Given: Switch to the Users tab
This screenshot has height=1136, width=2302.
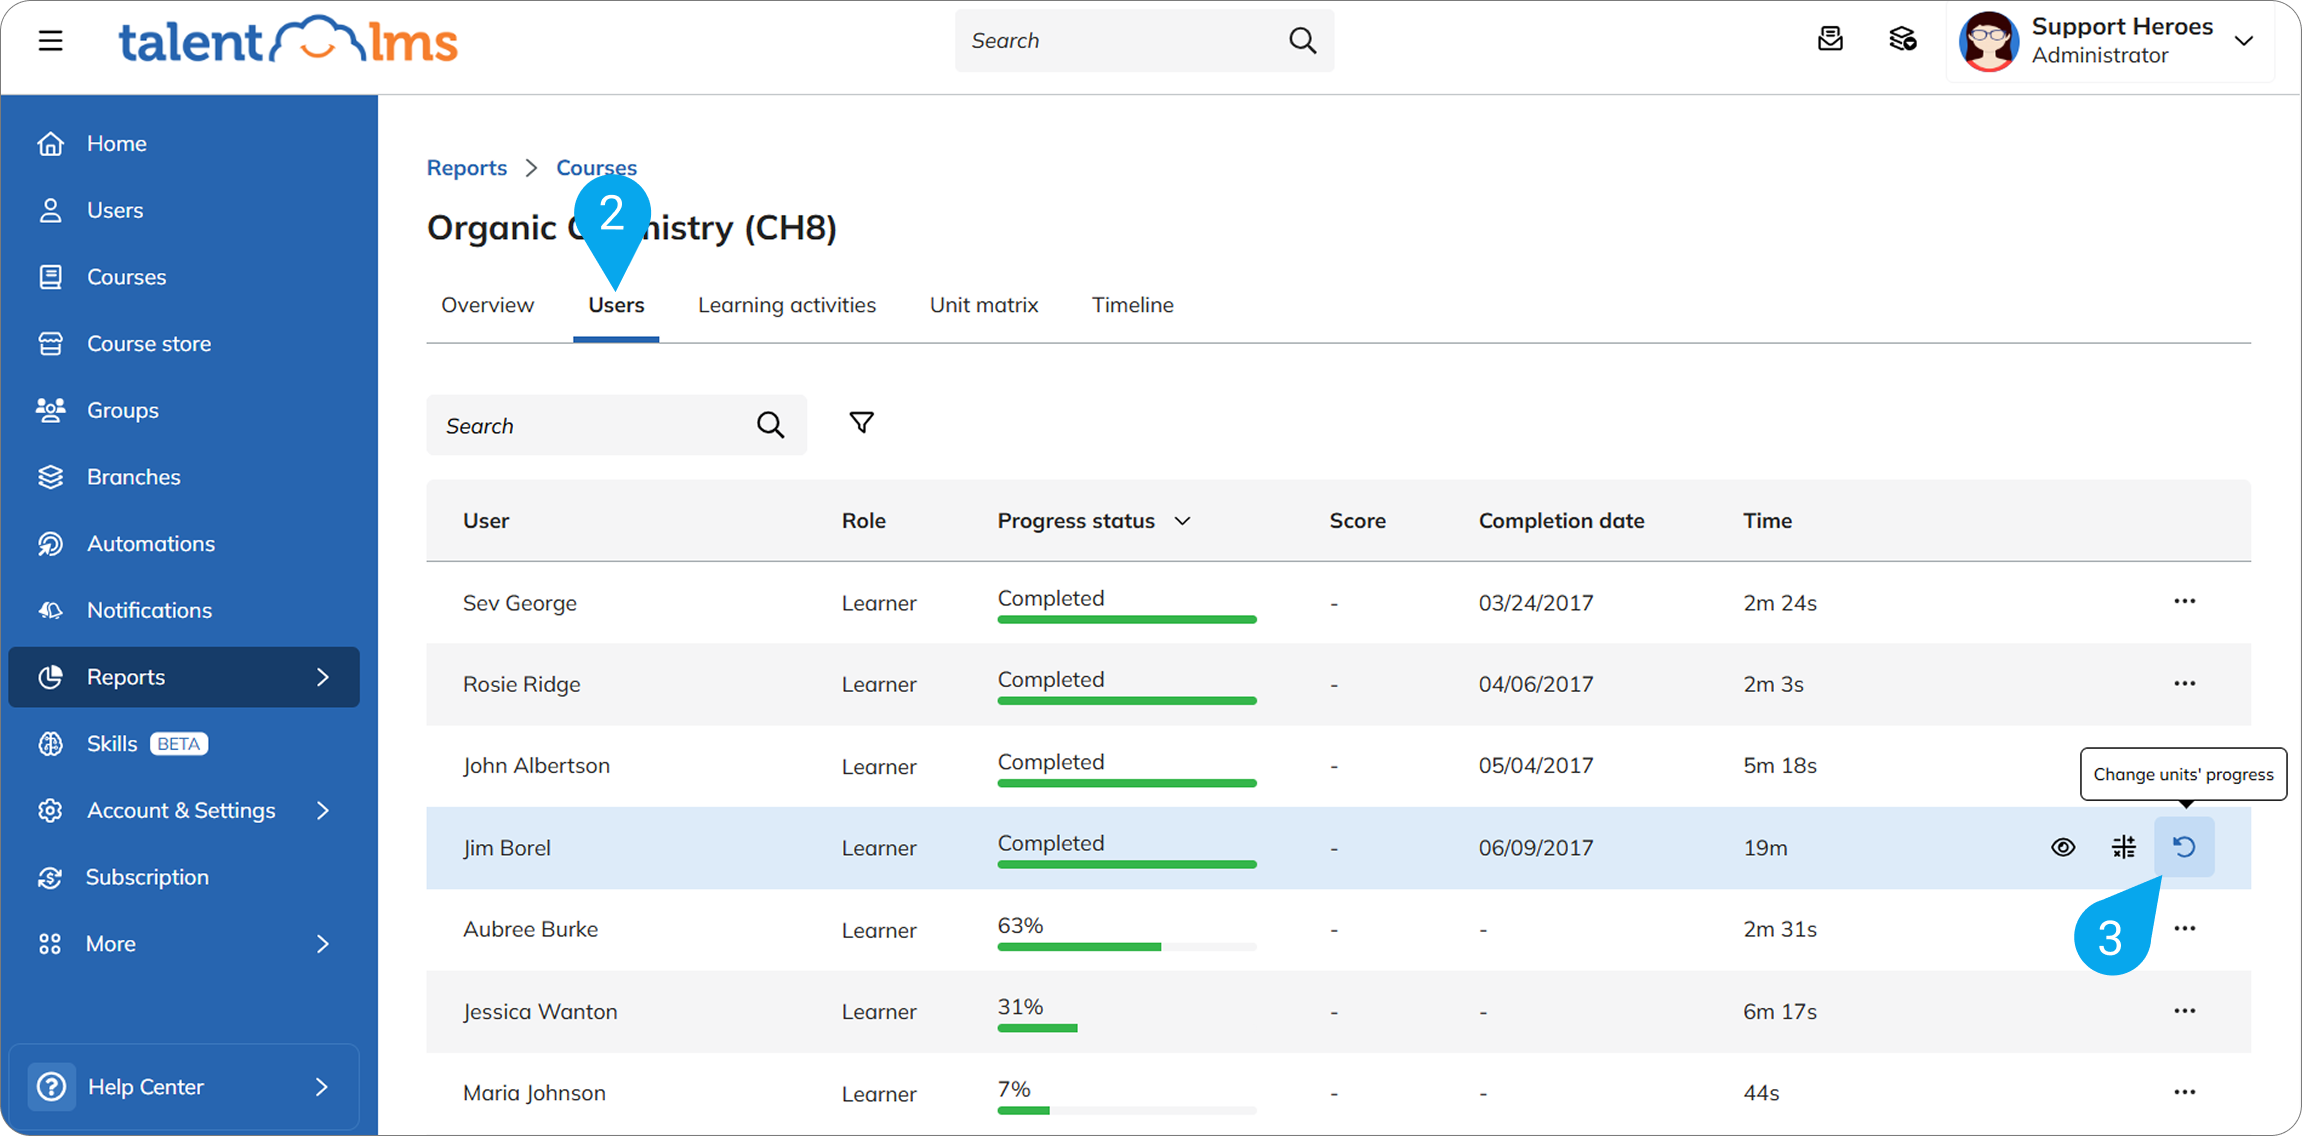Looking at the screenshot, I should pyautogui.click(x=616, y=305).
